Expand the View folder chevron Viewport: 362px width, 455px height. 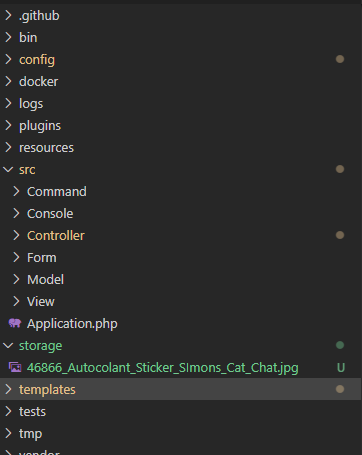16,301
